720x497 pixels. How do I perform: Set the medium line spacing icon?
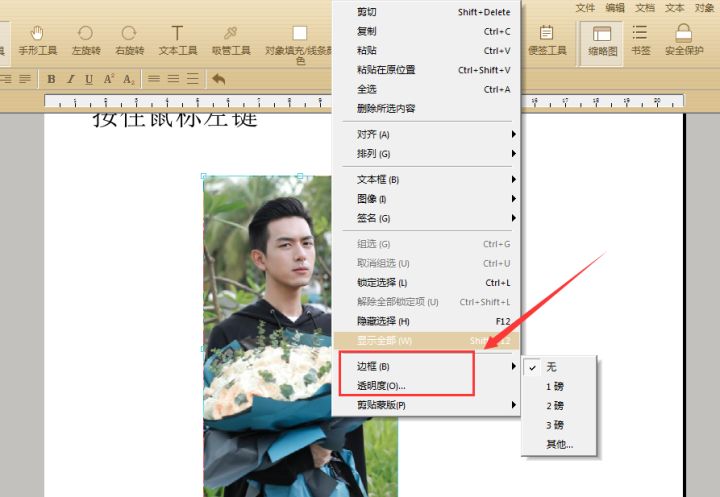pyautogui.click(x=173, y=79)
